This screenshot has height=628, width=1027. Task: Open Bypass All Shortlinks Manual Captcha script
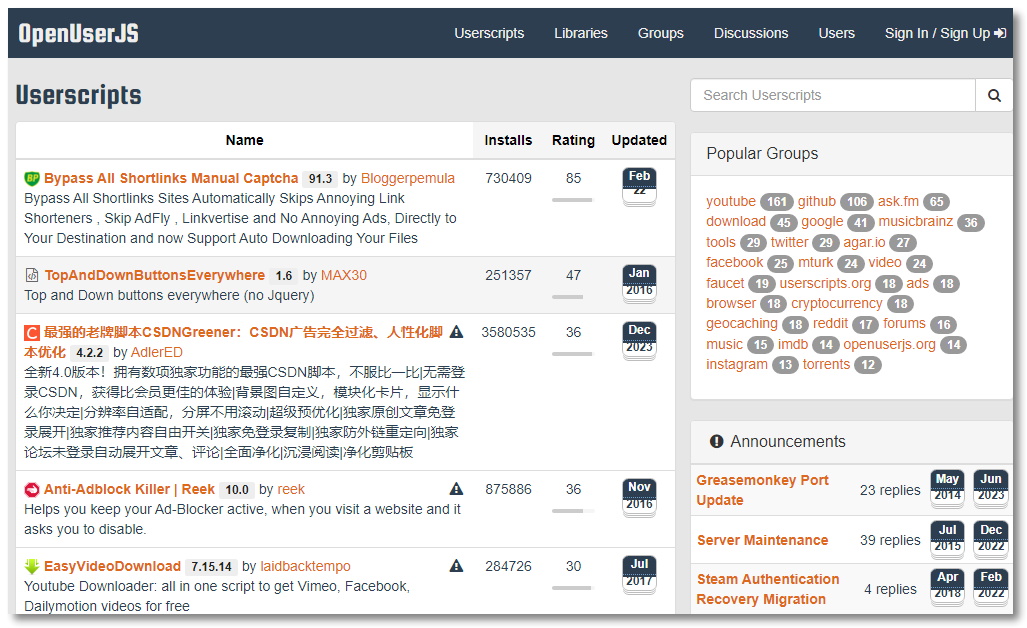point(171,178)
